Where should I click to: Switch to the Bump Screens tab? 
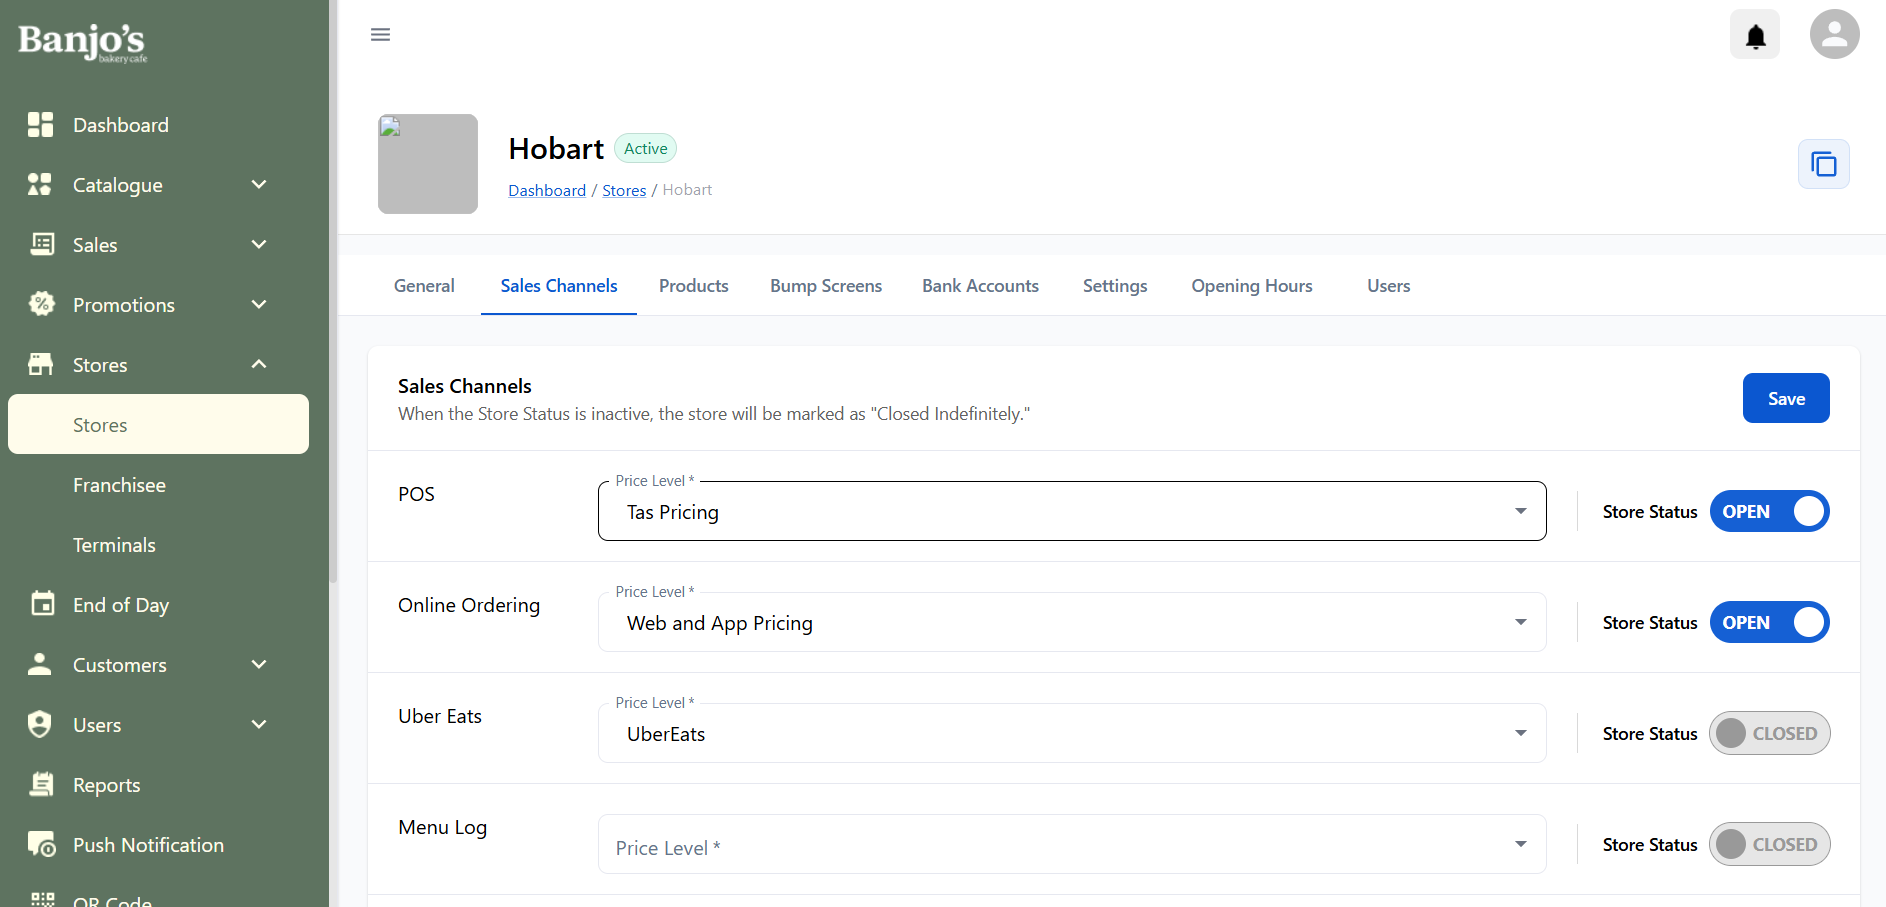pos(825,286)
